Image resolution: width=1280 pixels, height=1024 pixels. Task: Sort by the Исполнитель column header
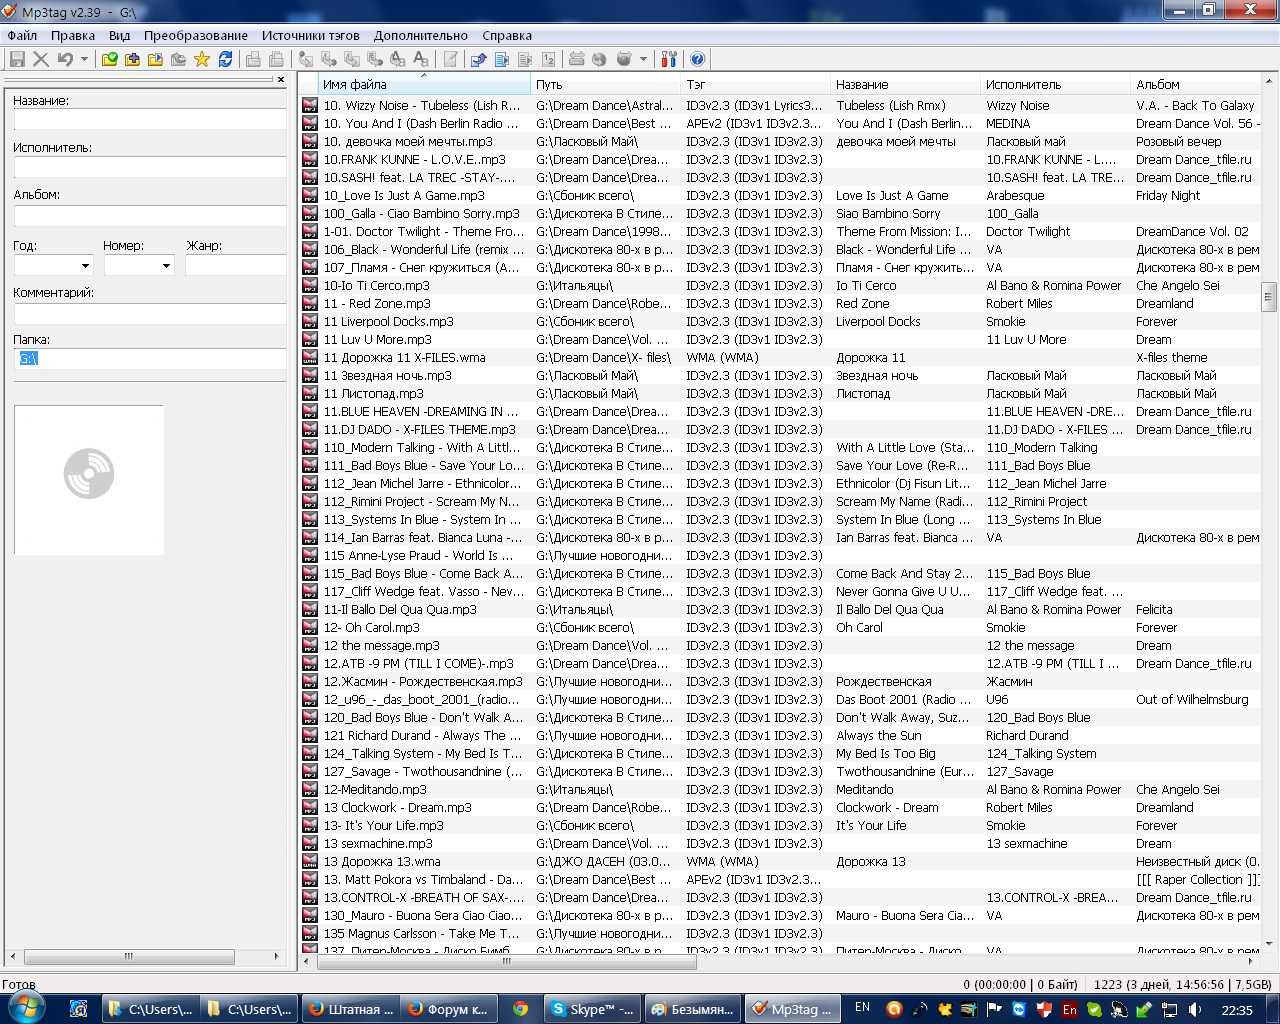click(x=1056, y=85)
